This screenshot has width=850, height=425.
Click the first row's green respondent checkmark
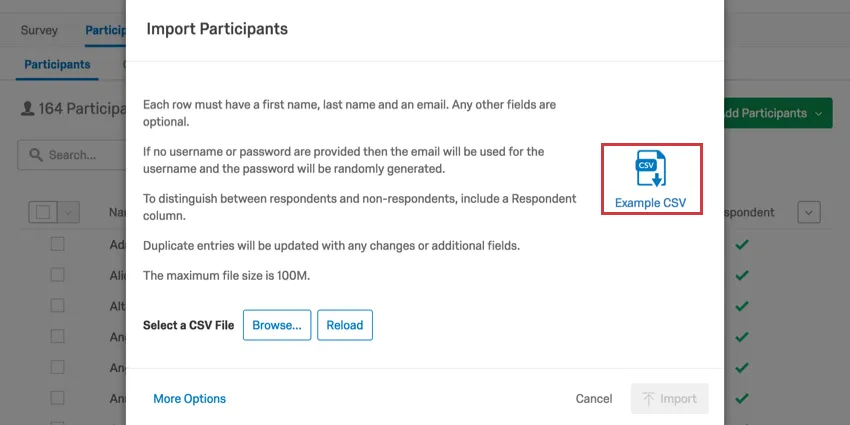[741, 244]
